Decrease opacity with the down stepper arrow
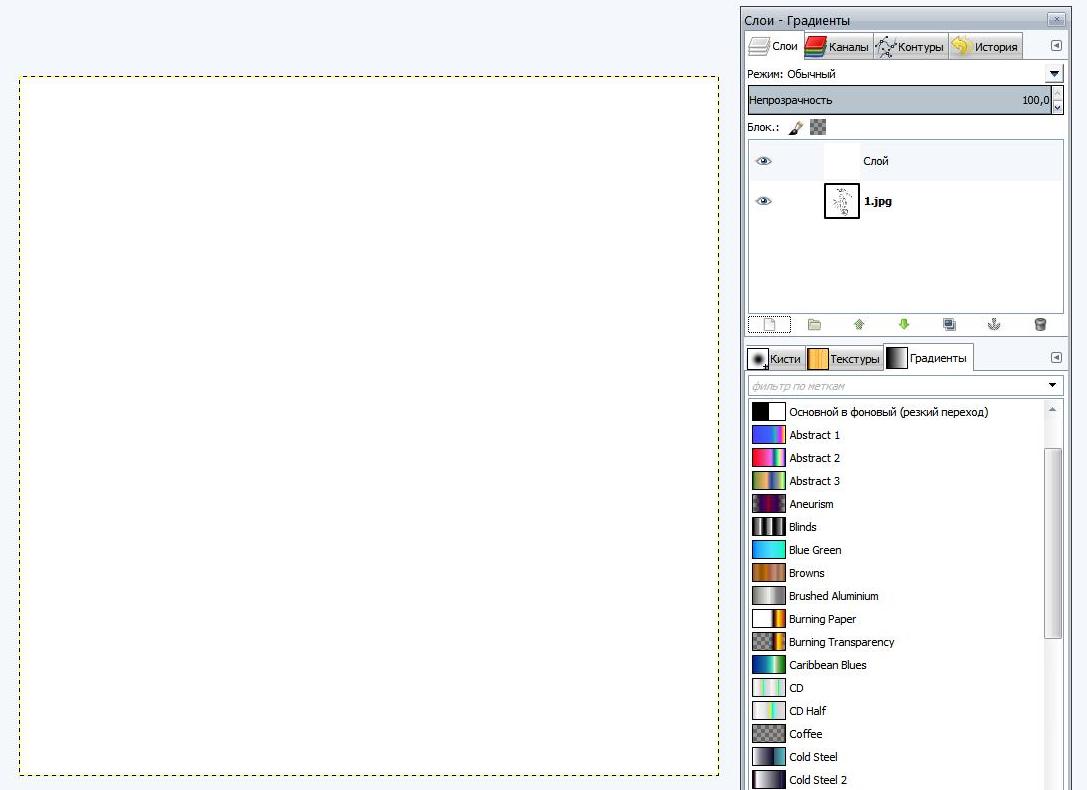The height and width of the screenshot is (790, 1087). click(x=1057, y=107)
